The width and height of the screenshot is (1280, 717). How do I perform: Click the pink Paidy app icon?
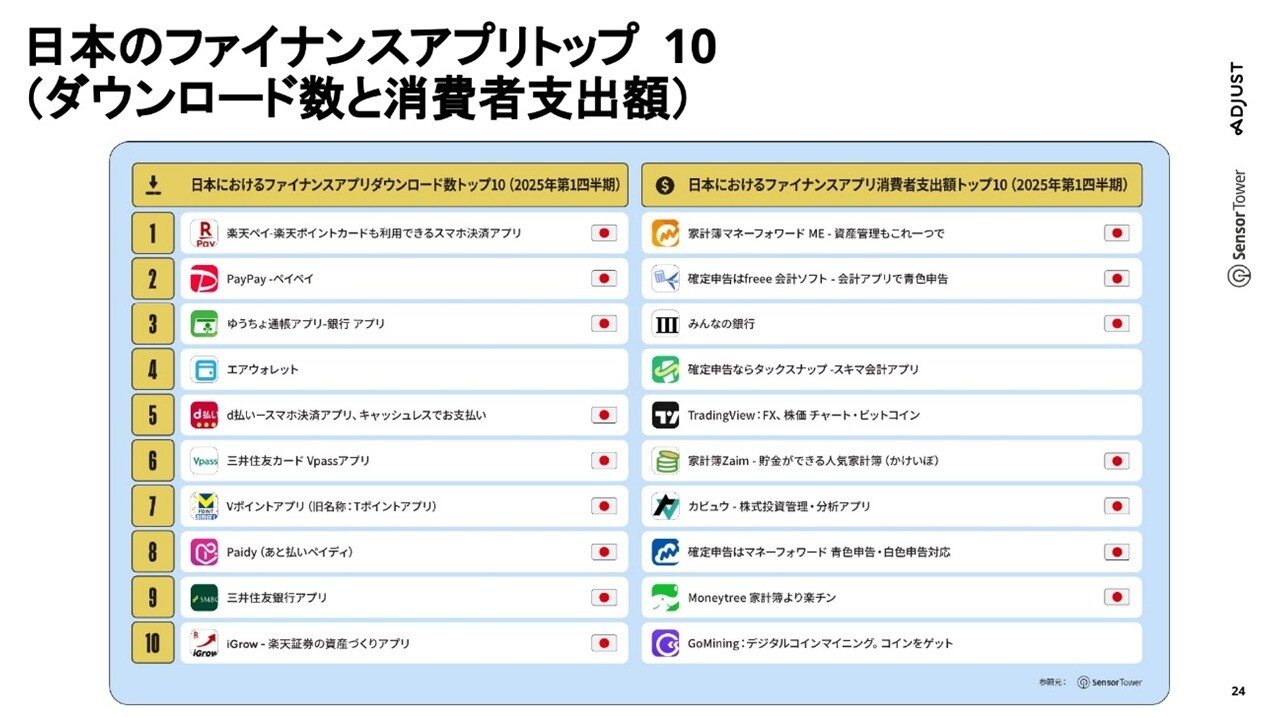pyautogui.click(x=204, y=552)
